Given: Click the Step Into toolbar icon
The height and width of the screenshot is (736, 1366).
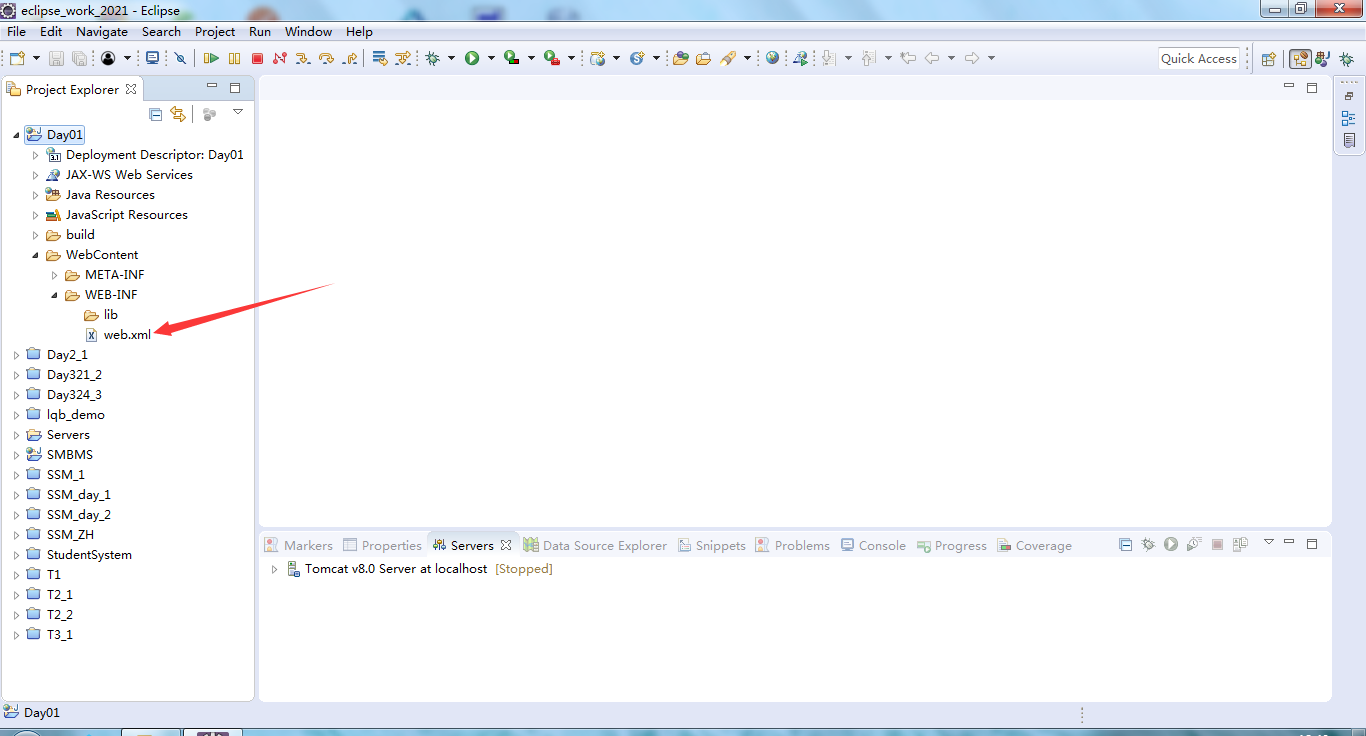Looking at the screenshot, I should click(303, 59).
